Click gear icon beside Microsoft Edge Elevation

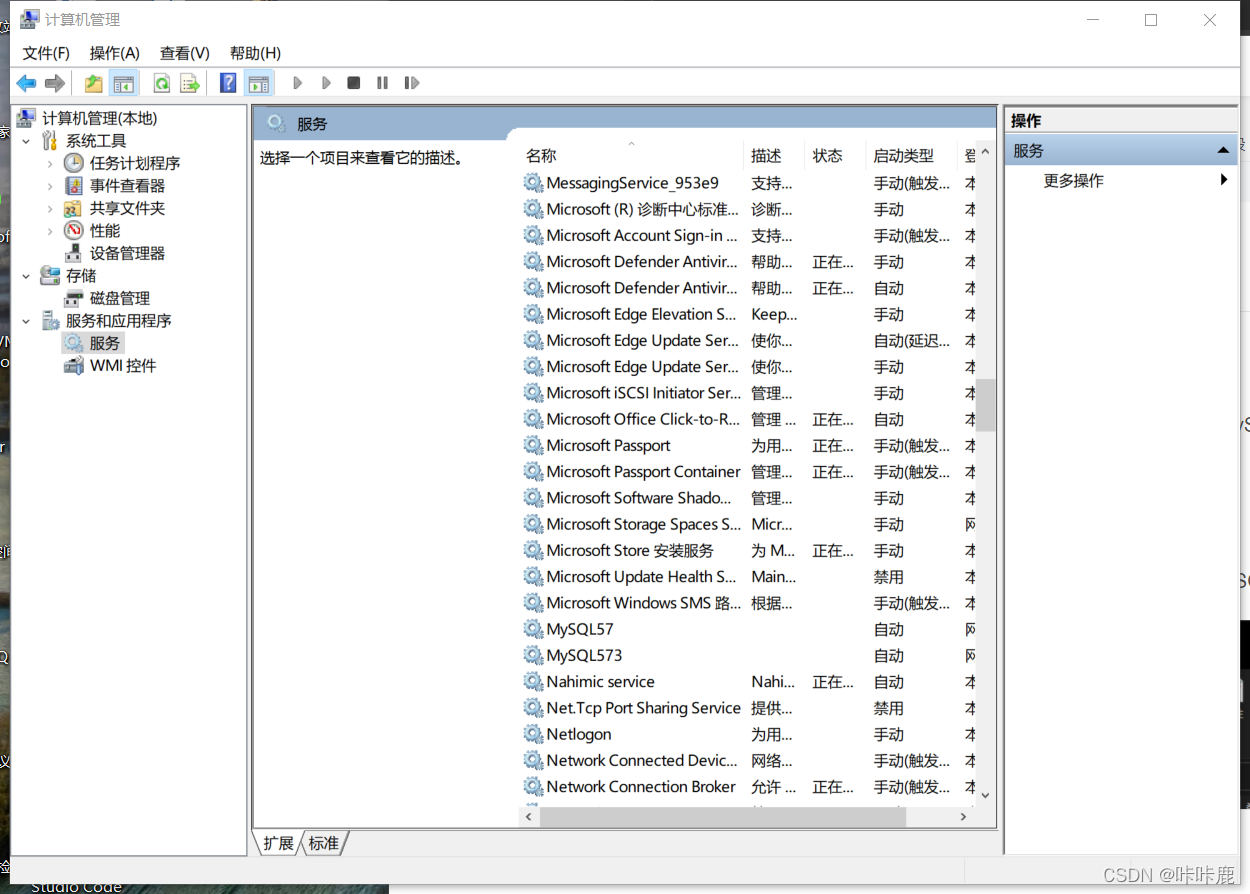pos(533,314)
